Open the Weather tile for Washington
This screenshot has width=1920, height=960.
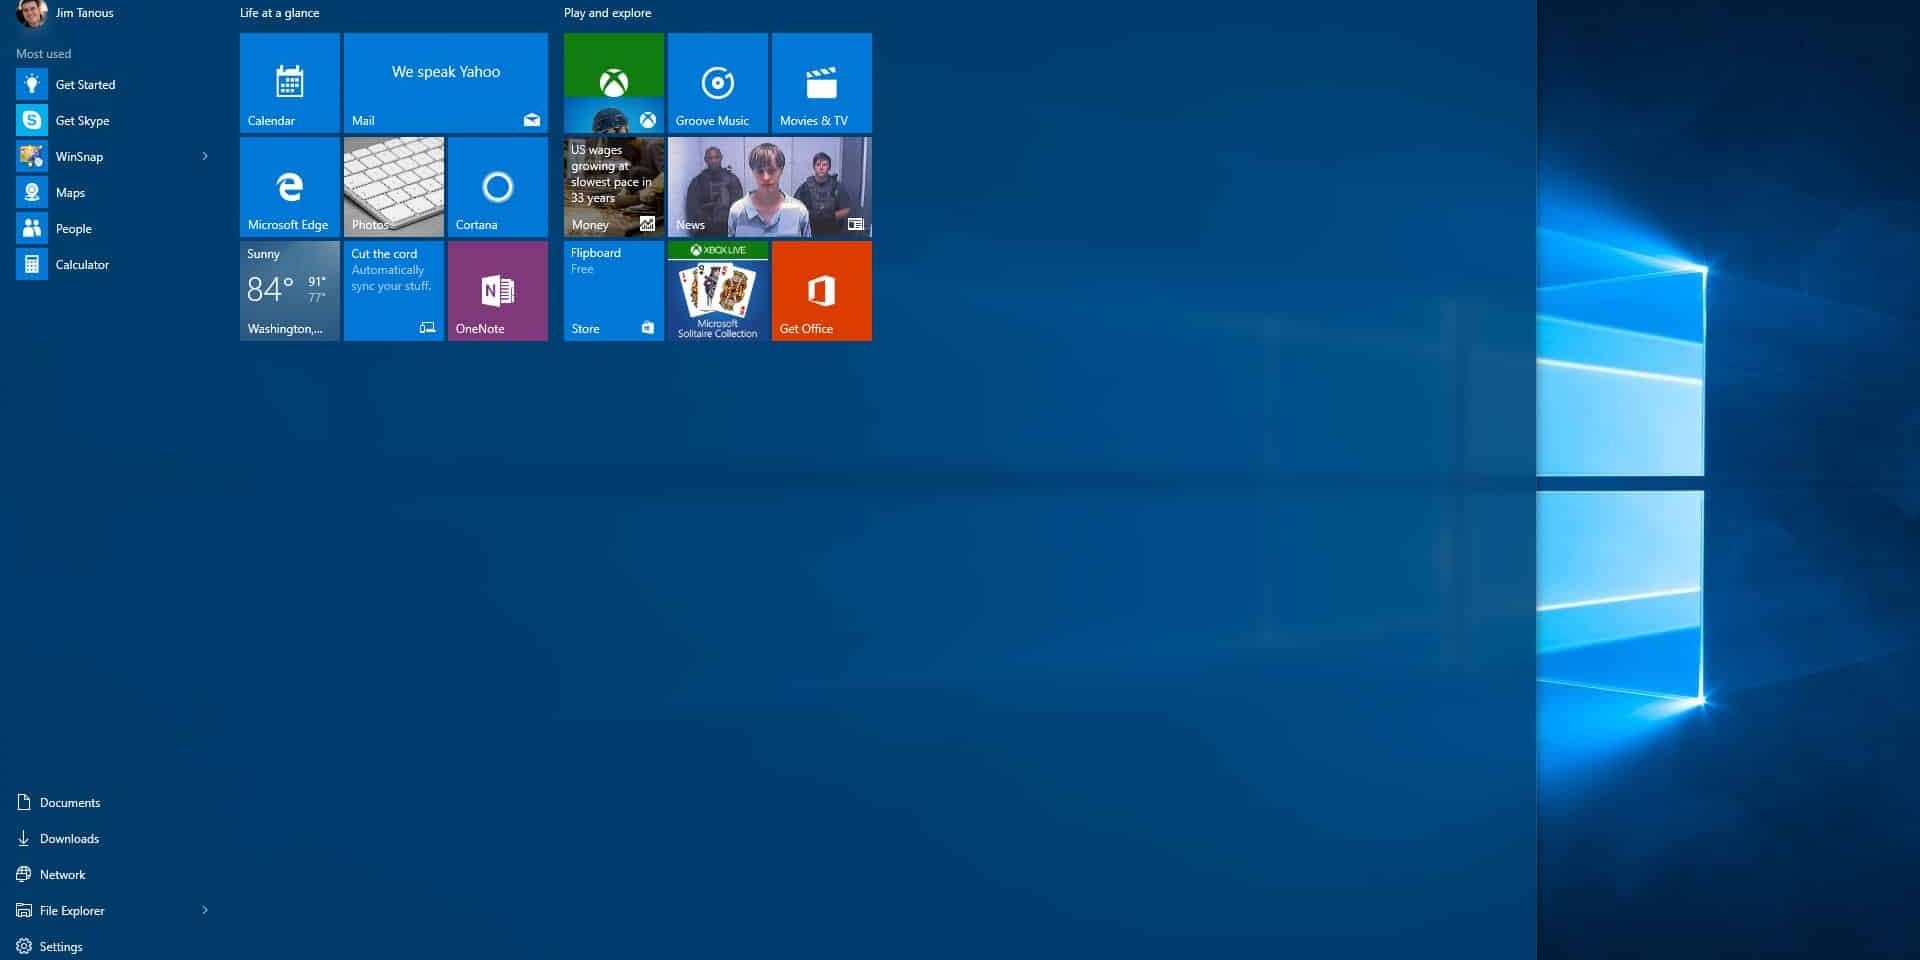click(290, 291)
